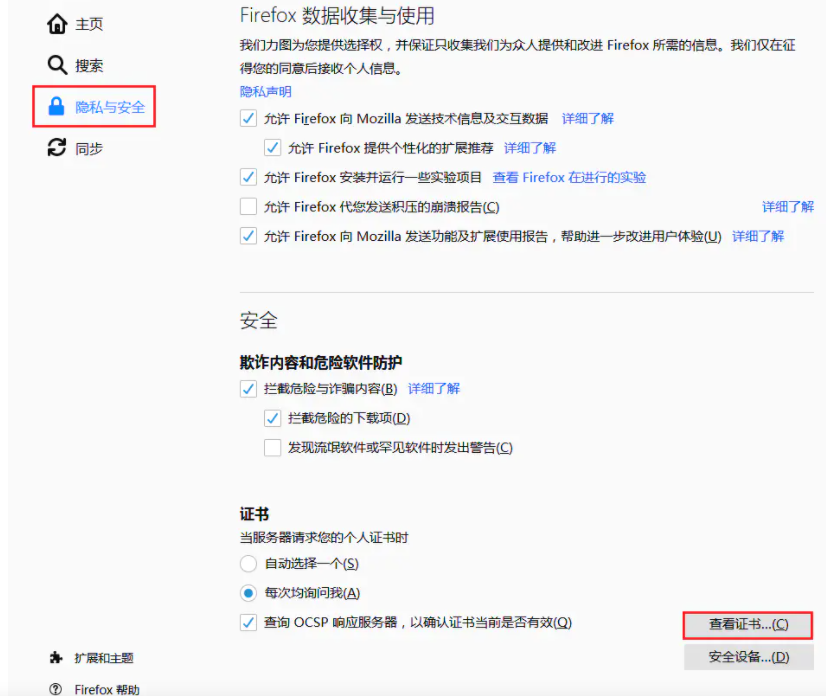Click the Sync arrows icon in sidebar

pos(57,147)
